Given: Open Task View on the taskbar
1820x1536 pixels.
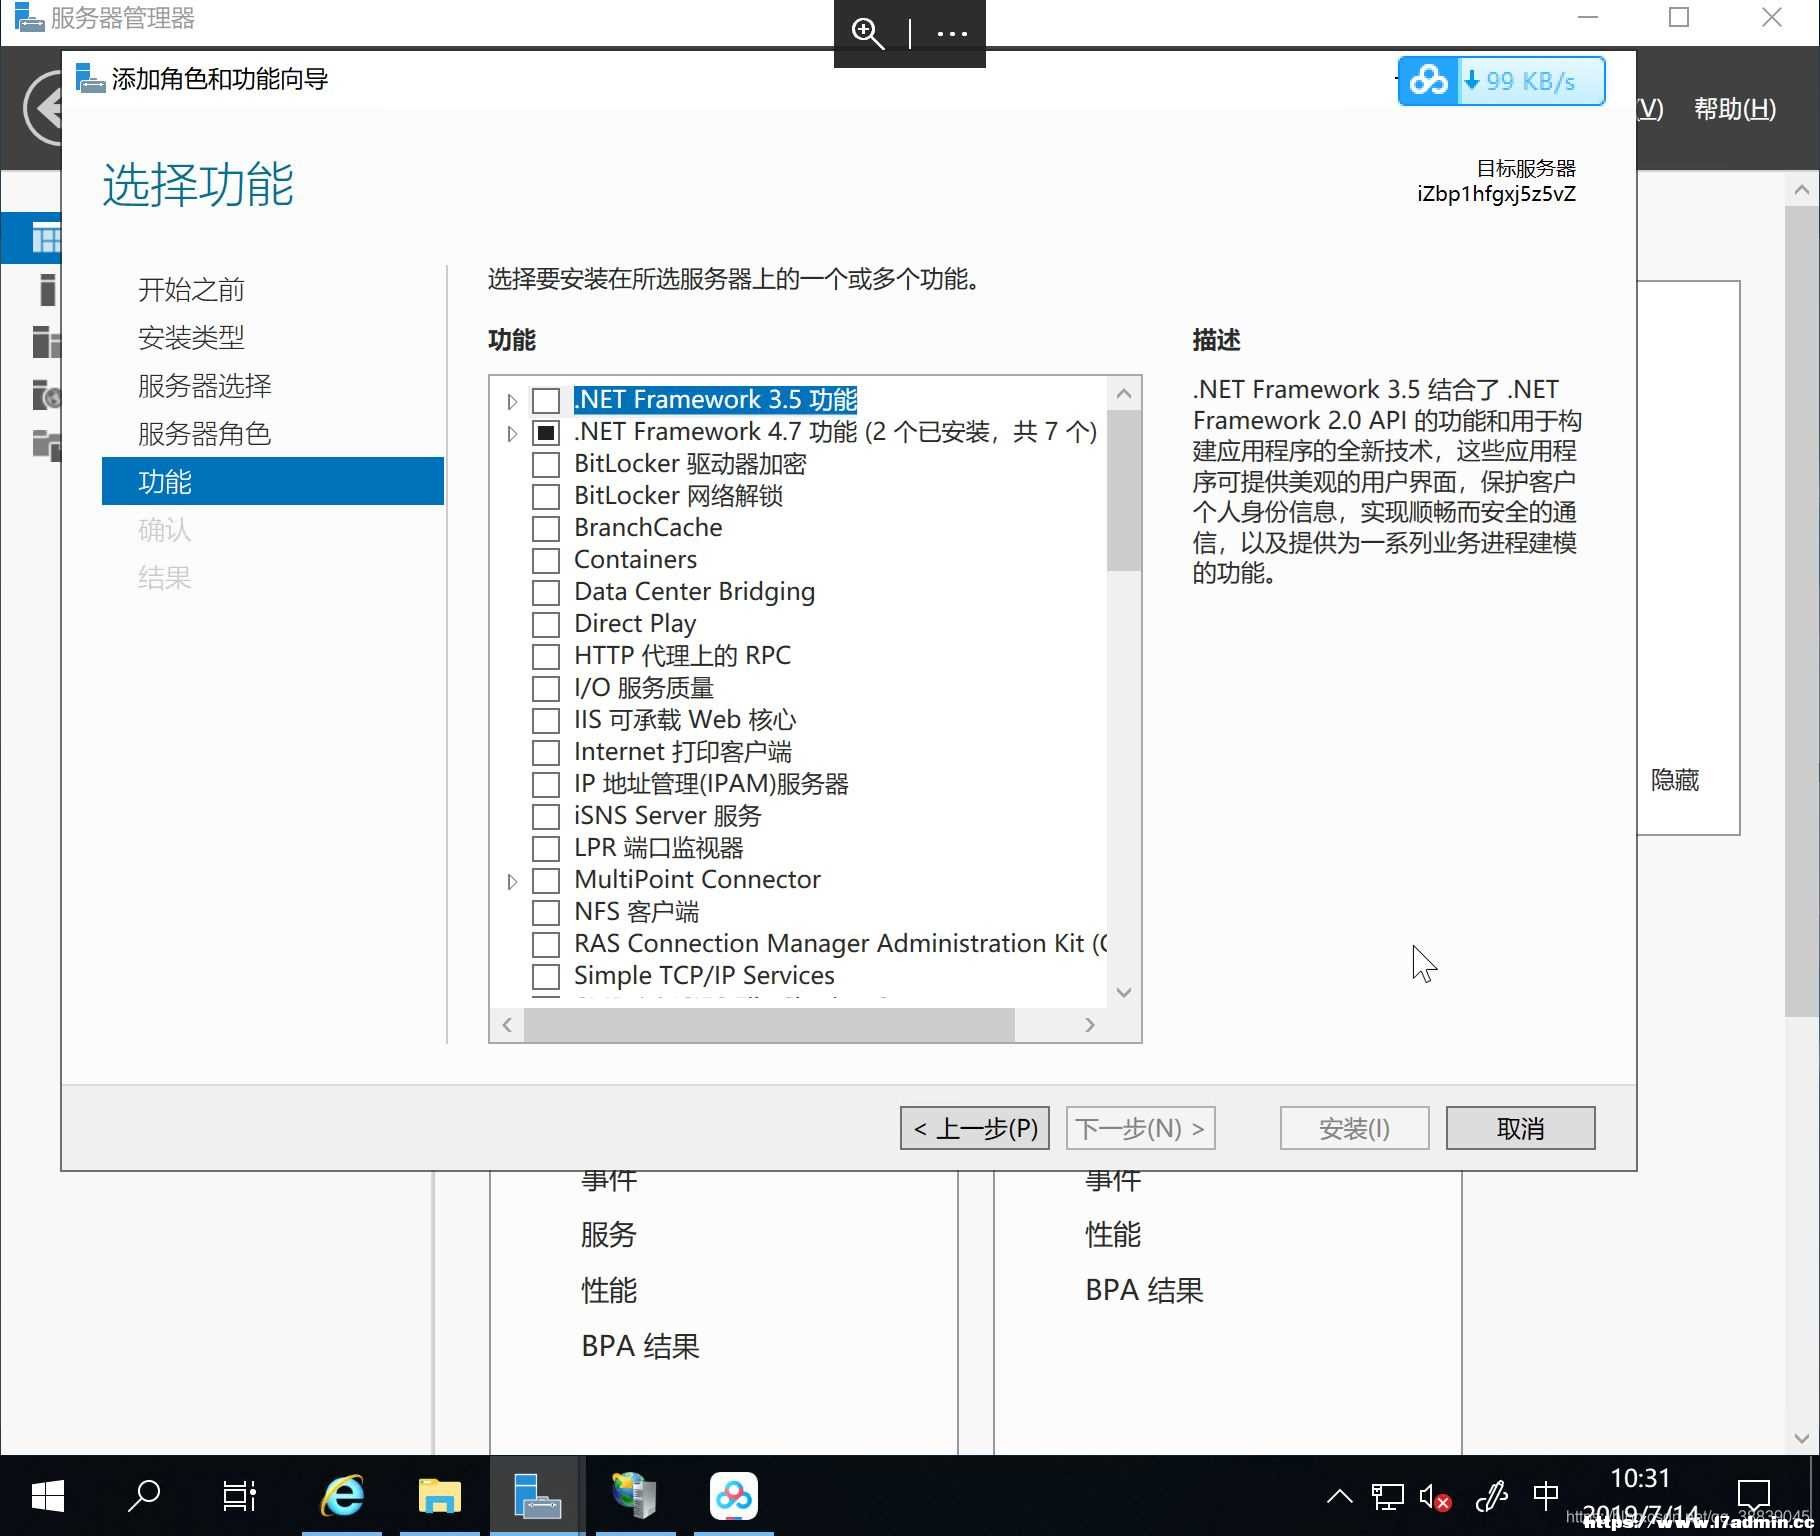Looking at the screenshot, I should (240, 1496).
